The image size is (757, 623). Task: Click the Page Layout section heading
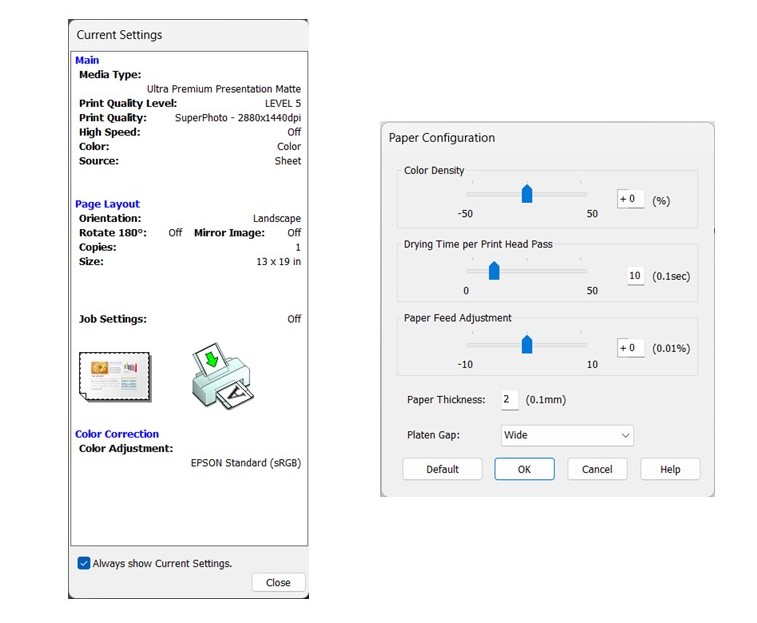tap(107, 204)
